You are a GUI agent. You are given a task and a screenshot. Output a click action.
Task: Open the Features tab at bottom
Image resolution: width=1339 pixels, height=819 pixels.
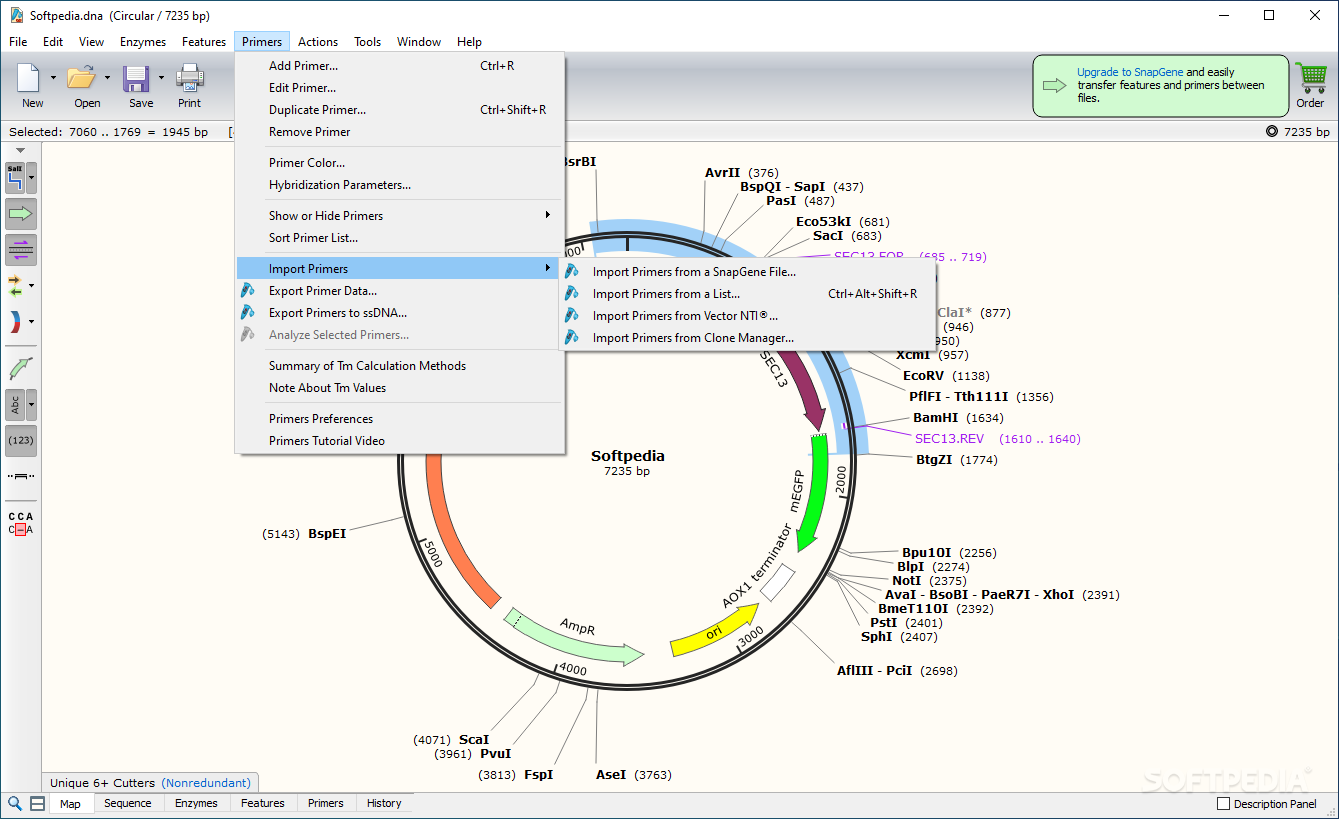tap(263, 803)
